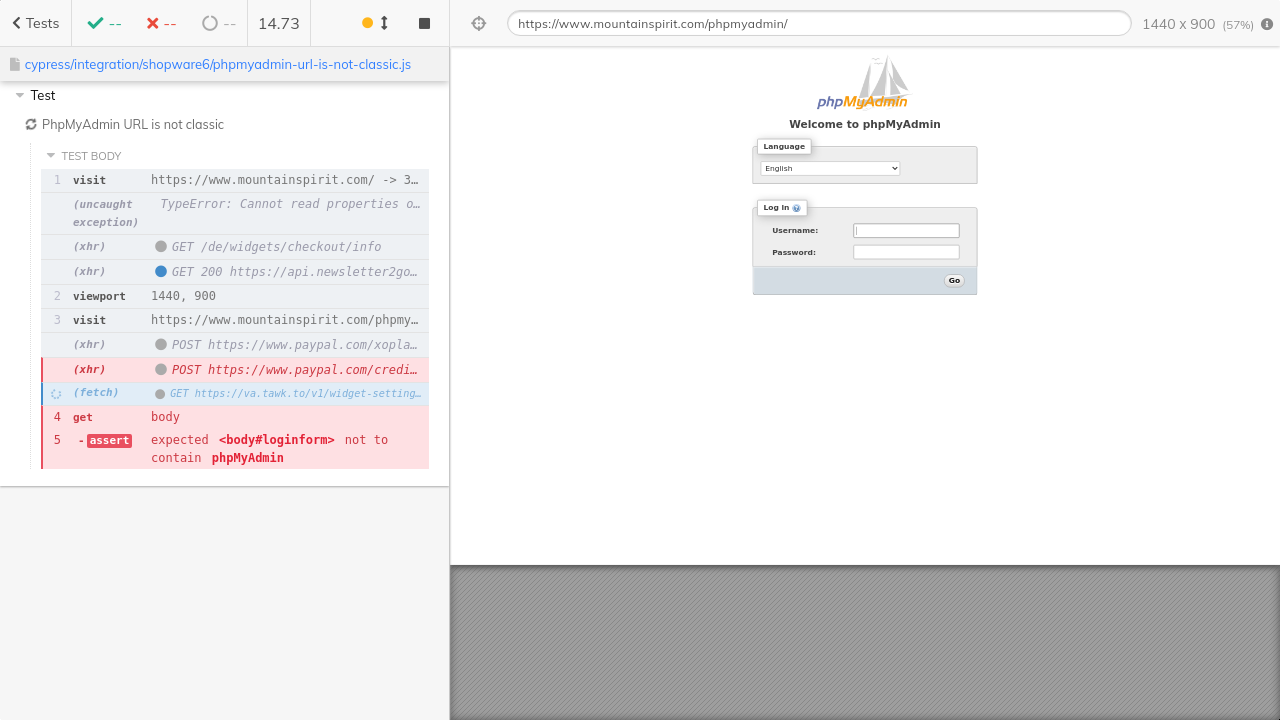The image size is (1280, 720).
Task: Click the running spinner icon beside the test title
Action: coord(31,125)
